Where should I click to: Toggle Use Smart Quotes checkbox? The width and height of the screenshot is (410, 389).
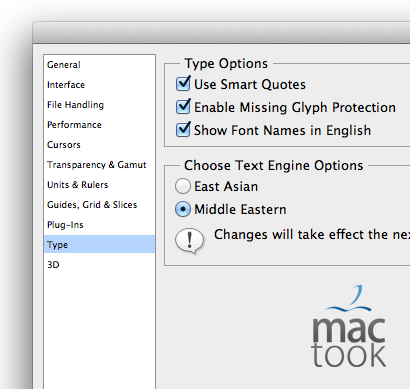pyautogui.click(x=183, y=83)
